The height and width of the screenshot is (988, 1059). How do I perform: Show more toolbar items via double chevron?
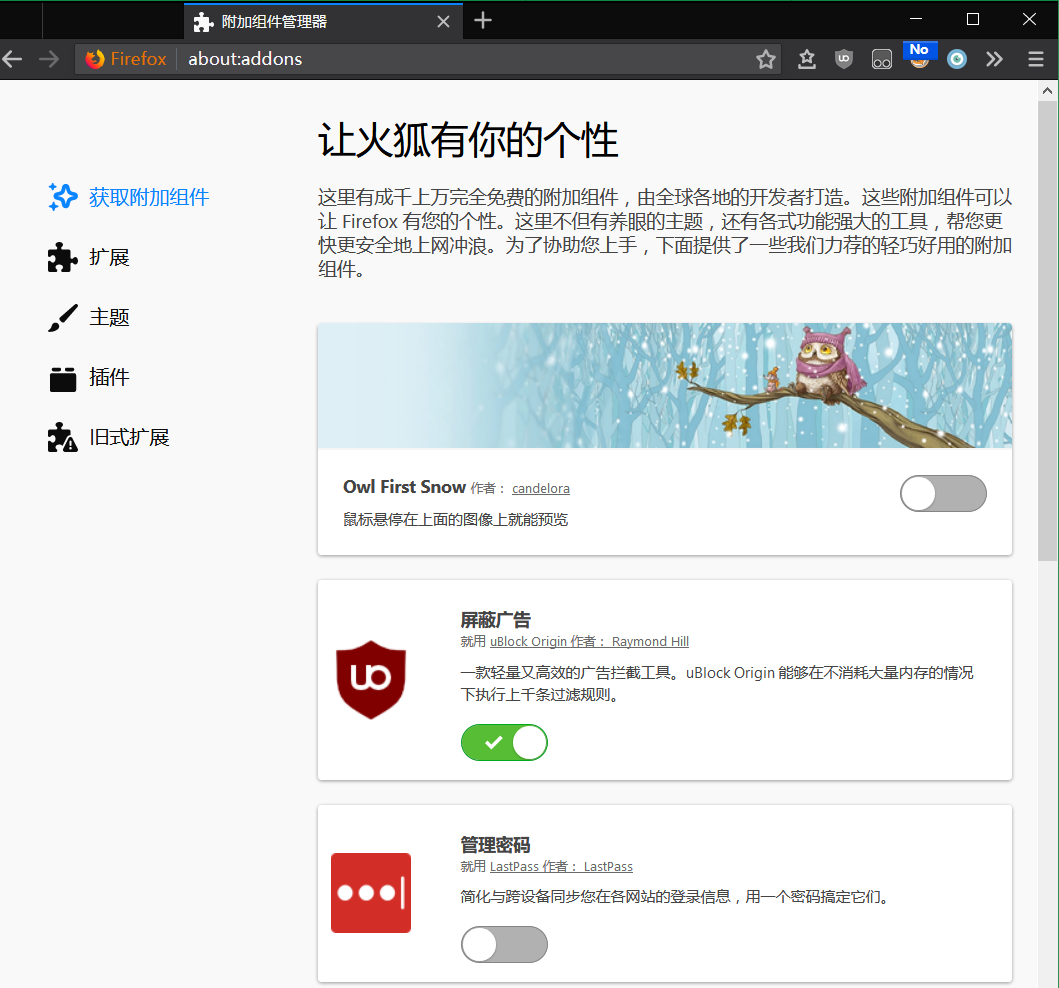(994, 59)
